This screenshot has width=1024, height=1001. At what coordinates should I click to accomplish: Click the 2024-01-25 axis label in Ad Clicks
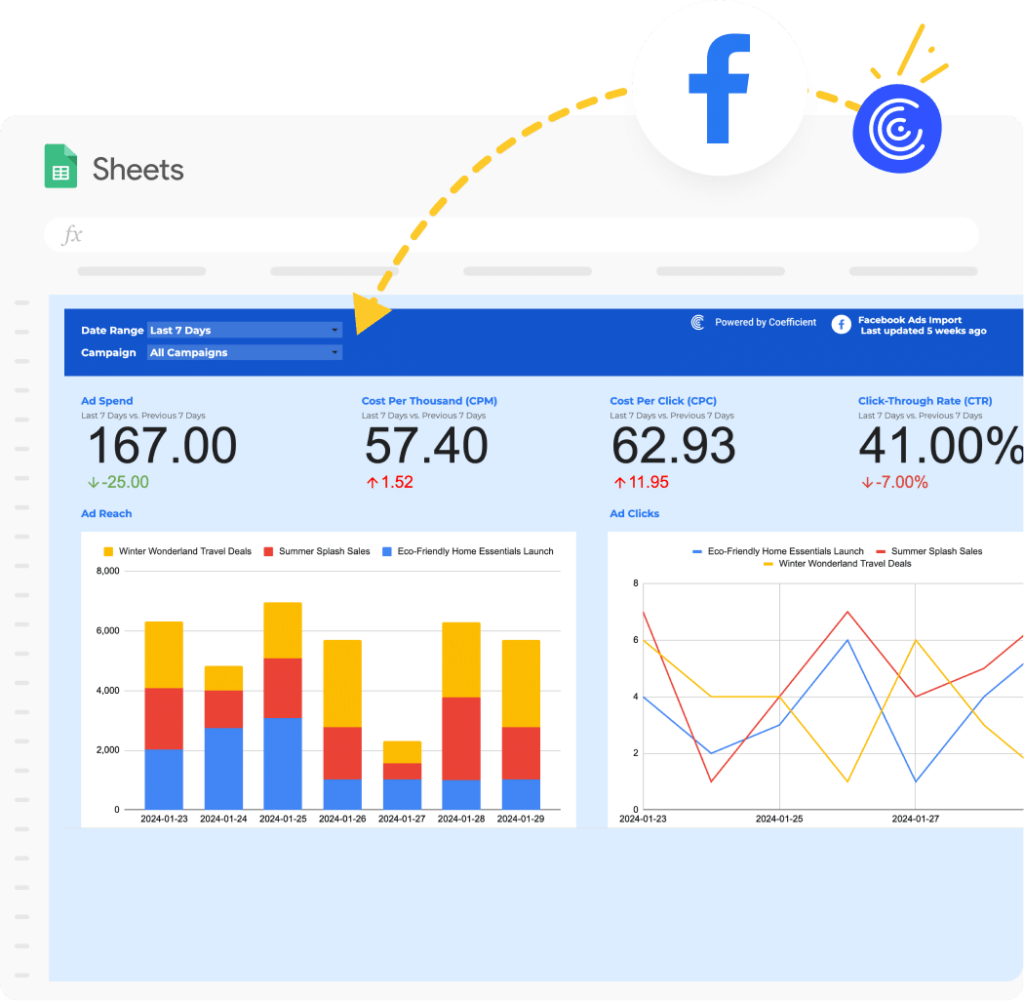pos(779,819)
